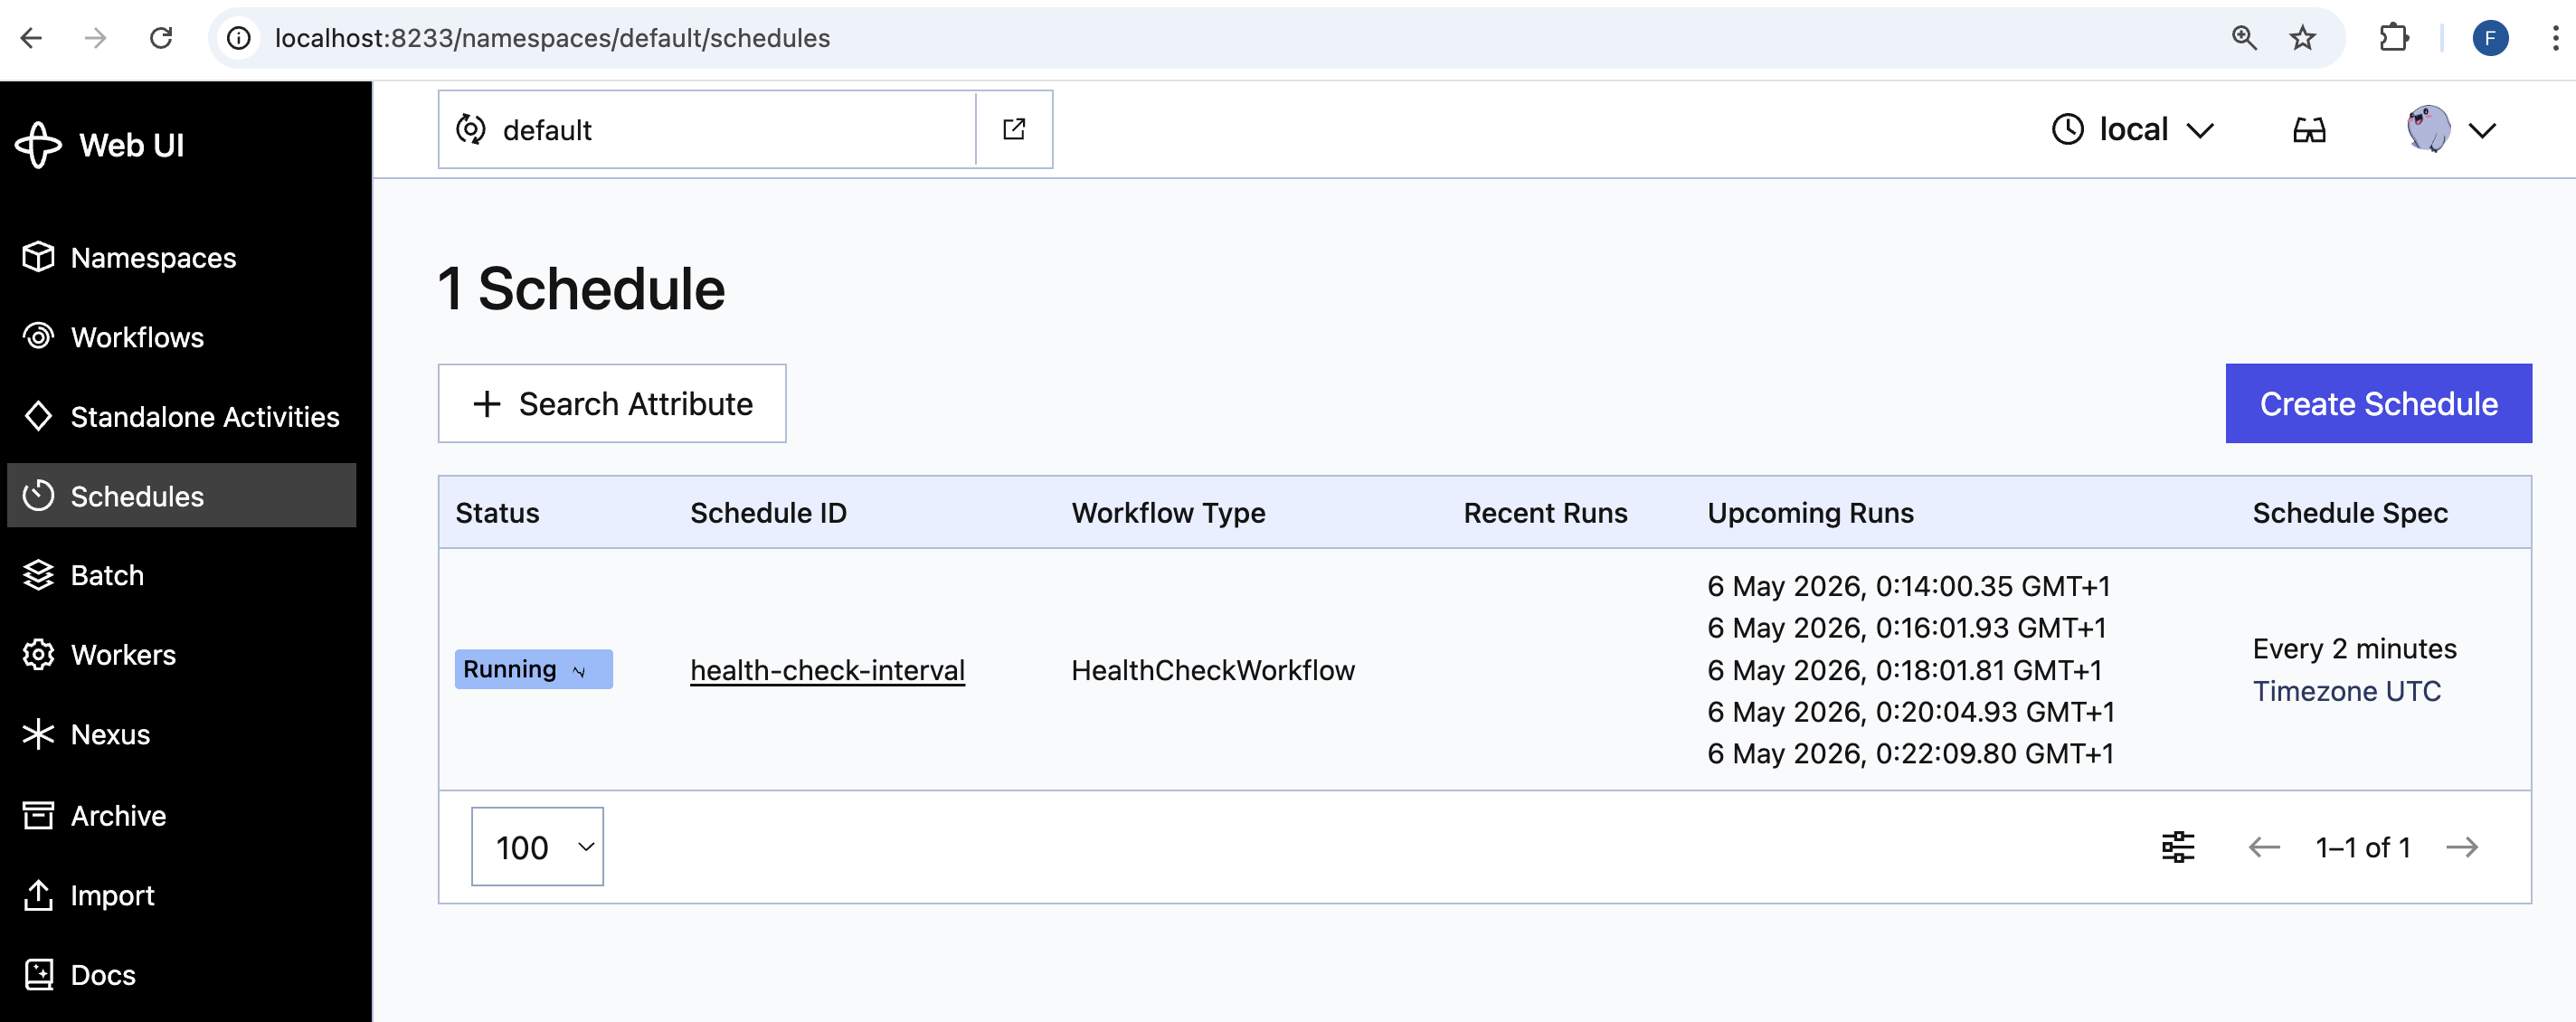Click the Recent Runs column header

click(1545, 513)
